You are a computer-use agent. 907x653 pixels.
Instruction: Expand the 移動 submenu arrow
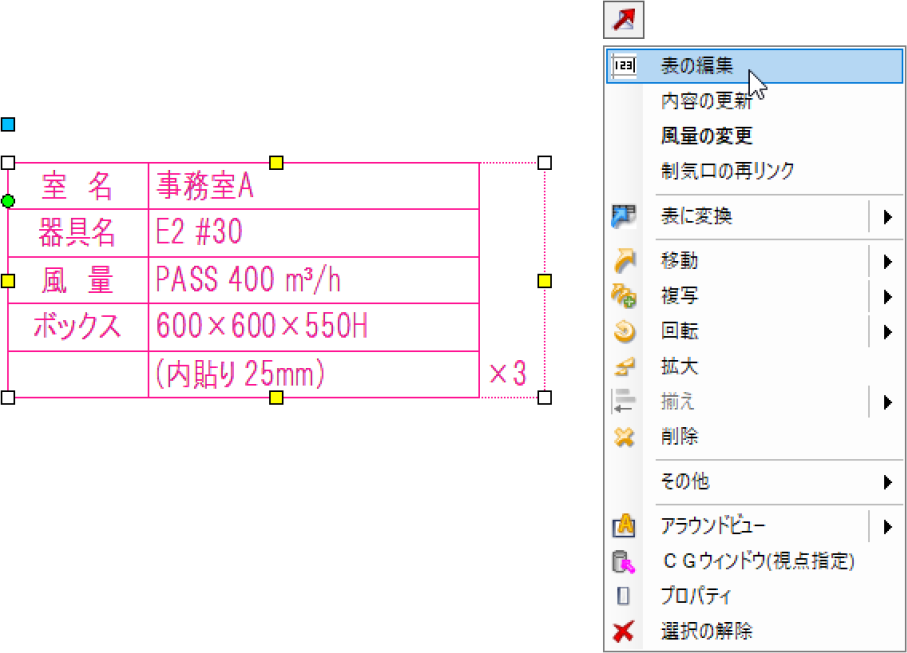point(887,261)
